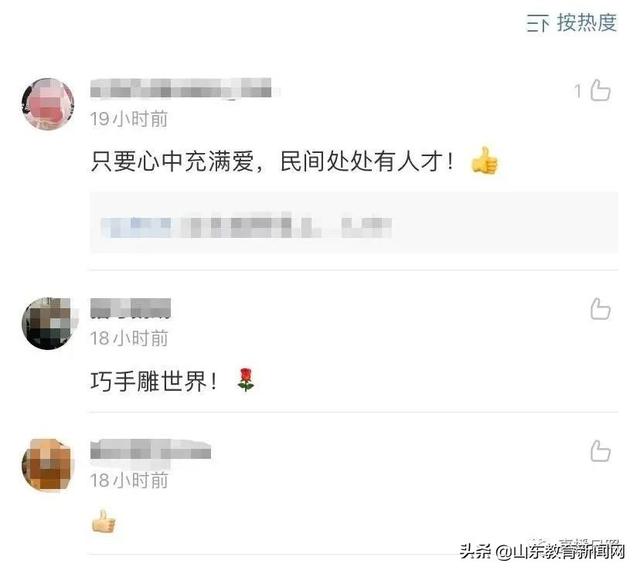Select the comment 只要心中充满爱，民间处处有人才
Viewport: 640px width, 574px height.
click(x=272, y=162)
